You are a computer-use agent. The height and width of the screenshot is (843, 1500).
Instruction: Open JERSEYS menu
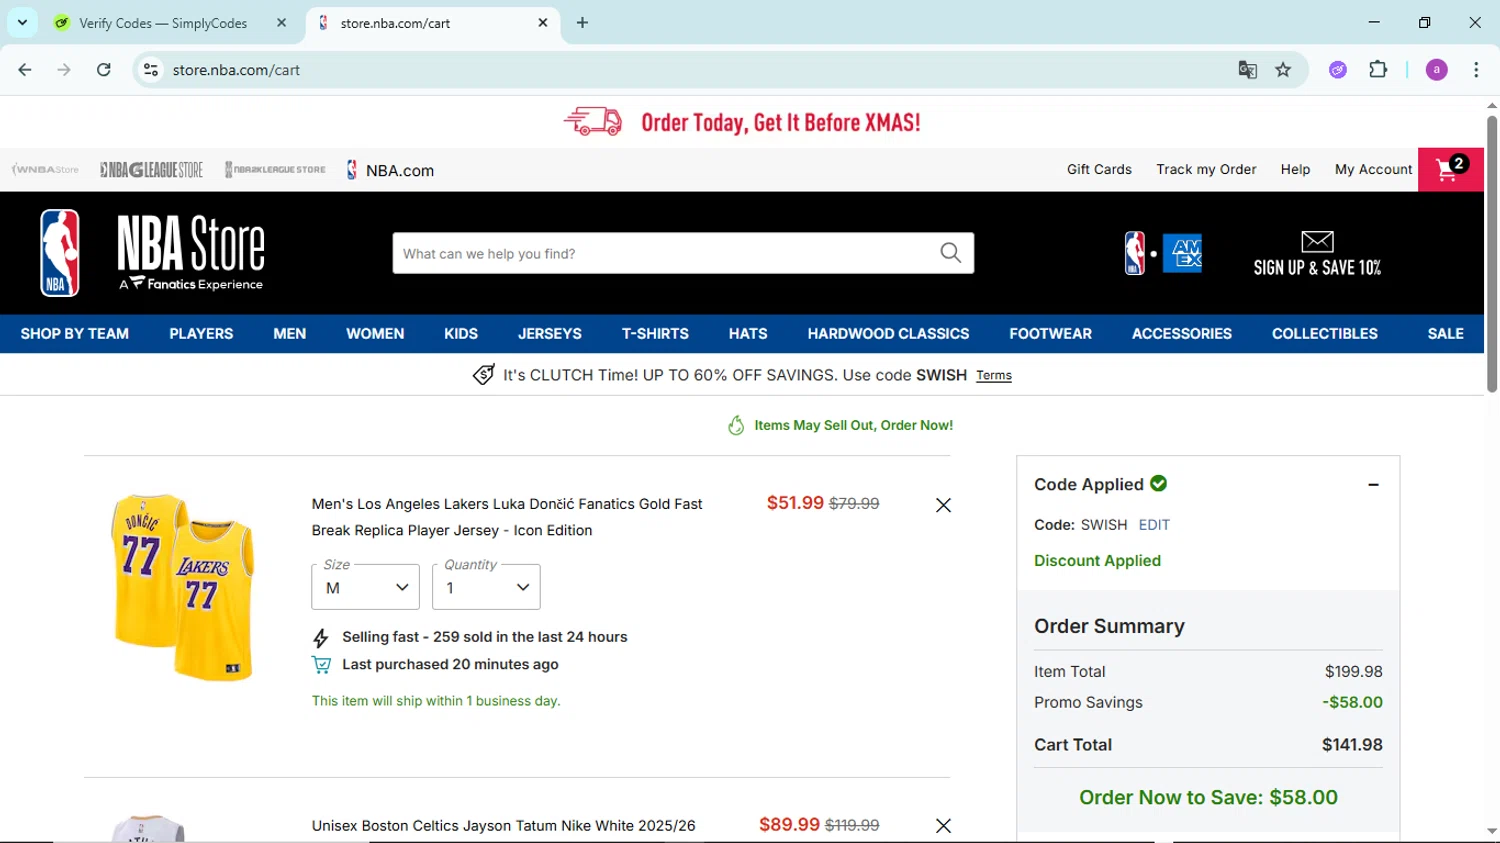[549, 334]
